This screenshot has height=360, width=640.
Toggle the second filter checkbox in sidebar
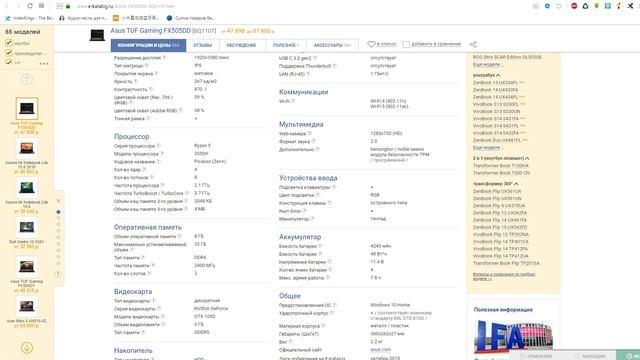tap(9, 53)
